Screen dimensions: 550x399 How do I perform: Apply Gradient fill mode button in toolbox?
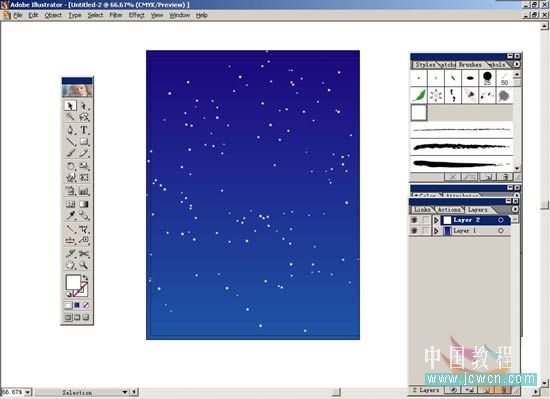(77, 305)
